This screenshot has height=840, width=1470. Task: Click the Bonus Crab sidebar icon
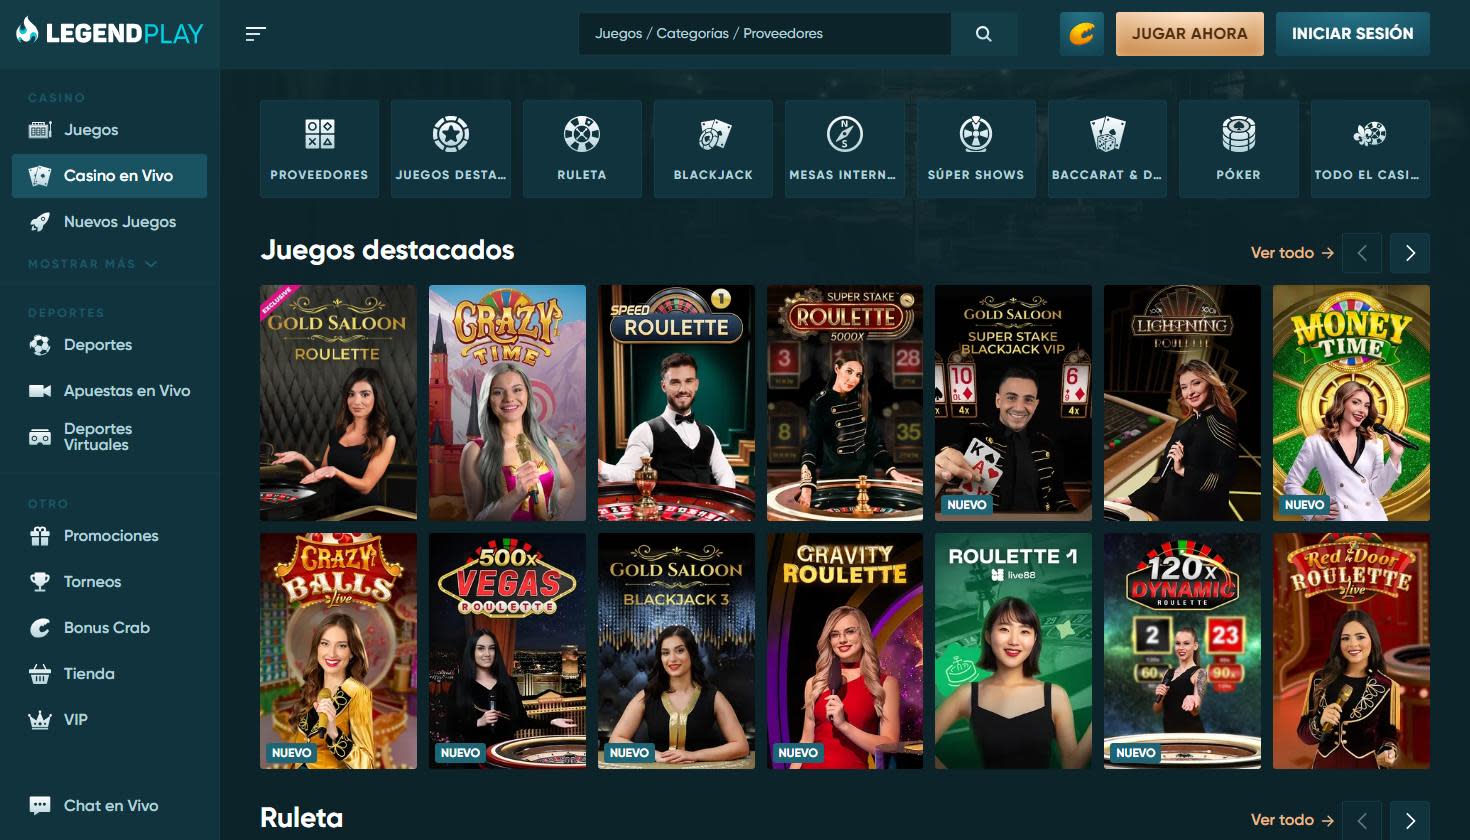[x=40, y=628]
